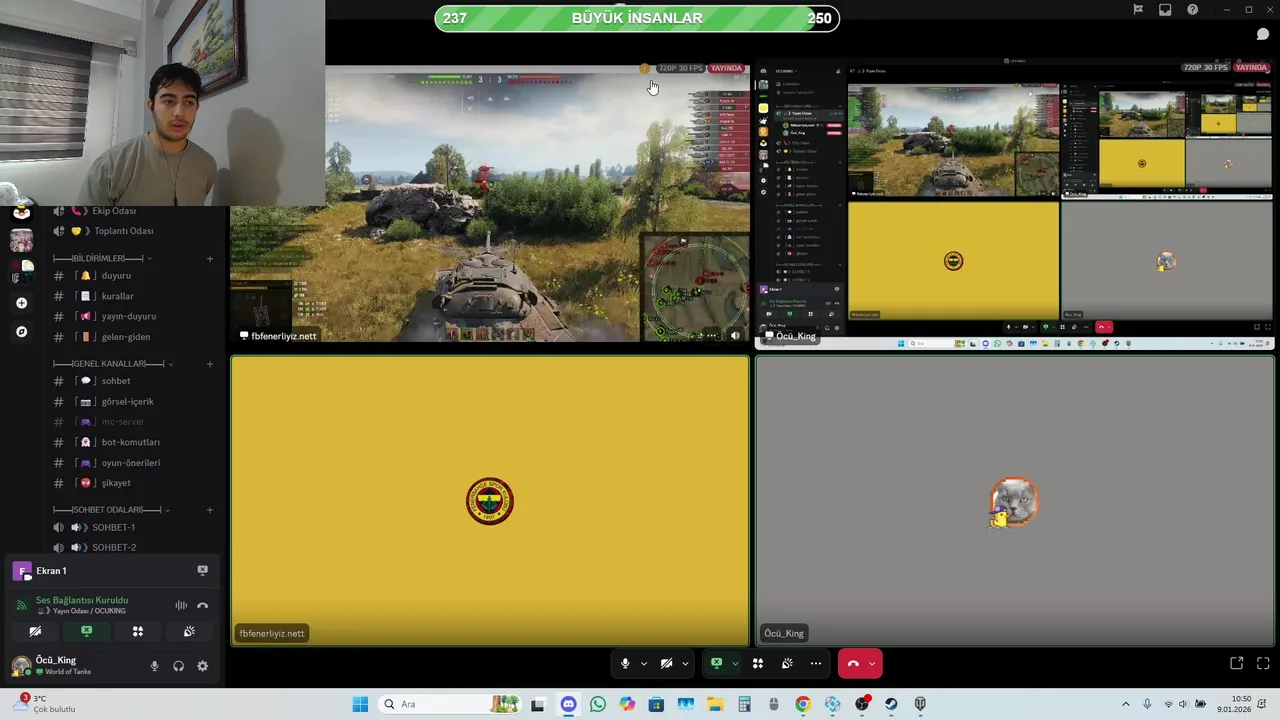
Task: Open the kurallar channel
Action: point(133,296)
